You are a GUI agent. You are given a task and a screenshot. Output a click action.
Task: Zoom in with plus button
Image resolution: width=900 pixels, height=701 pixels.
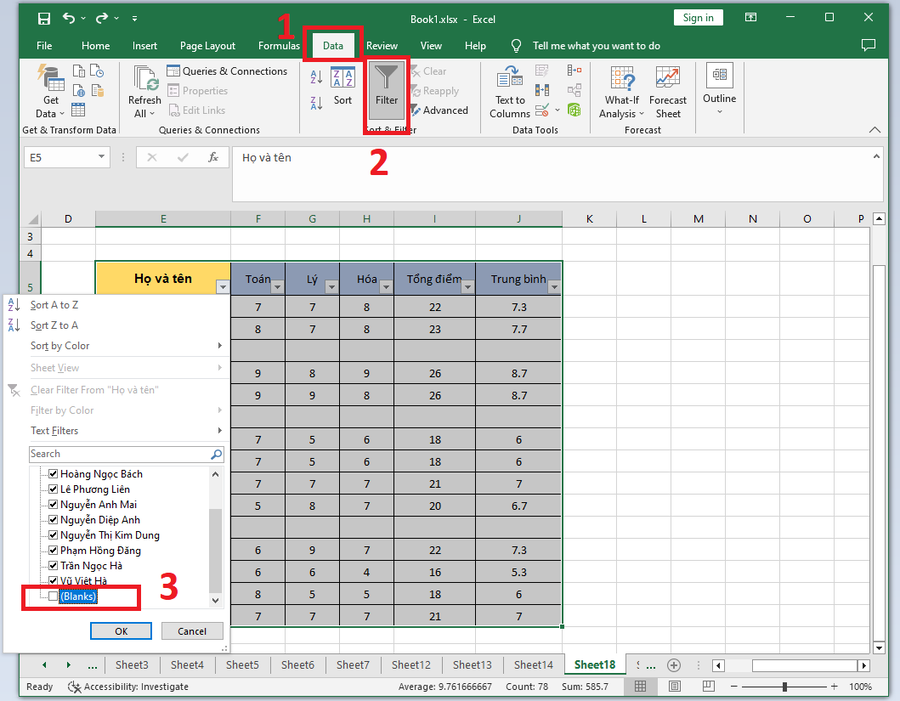(834, 687)
